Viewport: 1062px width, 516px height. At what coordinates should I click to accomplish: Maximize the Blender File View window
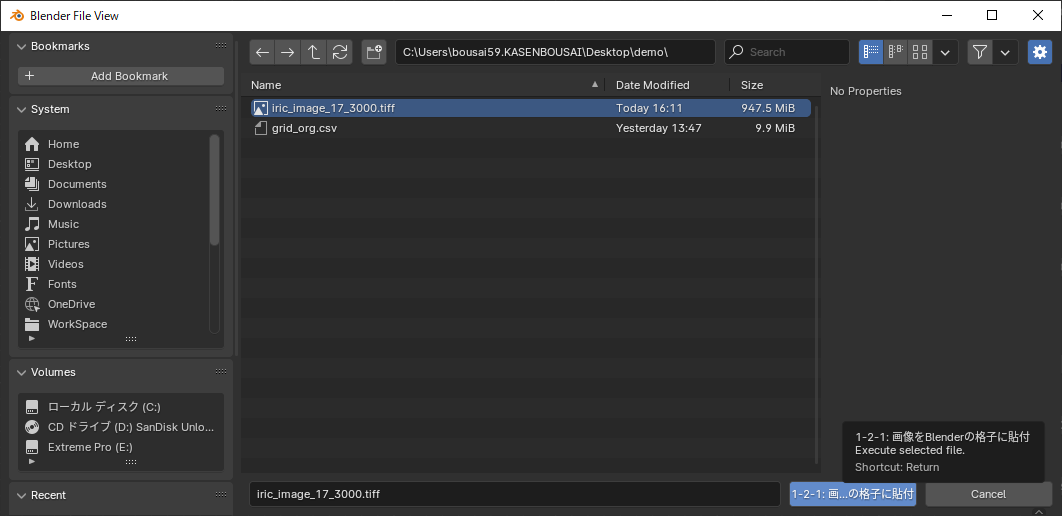coord(992,15)
